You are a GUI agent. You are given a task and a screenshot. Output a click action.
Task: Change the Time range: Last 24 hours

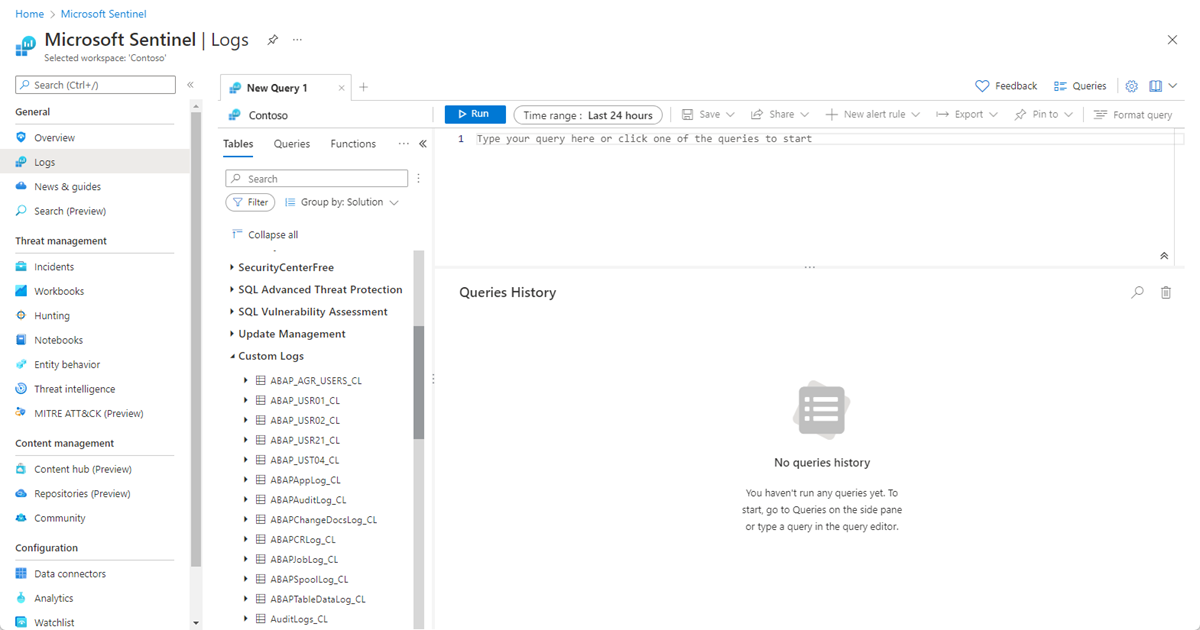[588, 115]
